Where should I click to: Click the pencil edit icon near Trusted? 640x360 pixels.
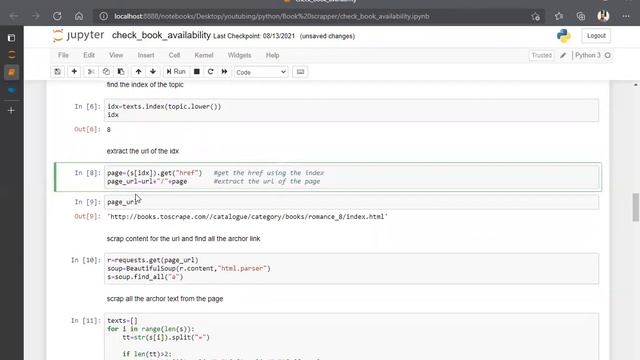coord(563,55)
